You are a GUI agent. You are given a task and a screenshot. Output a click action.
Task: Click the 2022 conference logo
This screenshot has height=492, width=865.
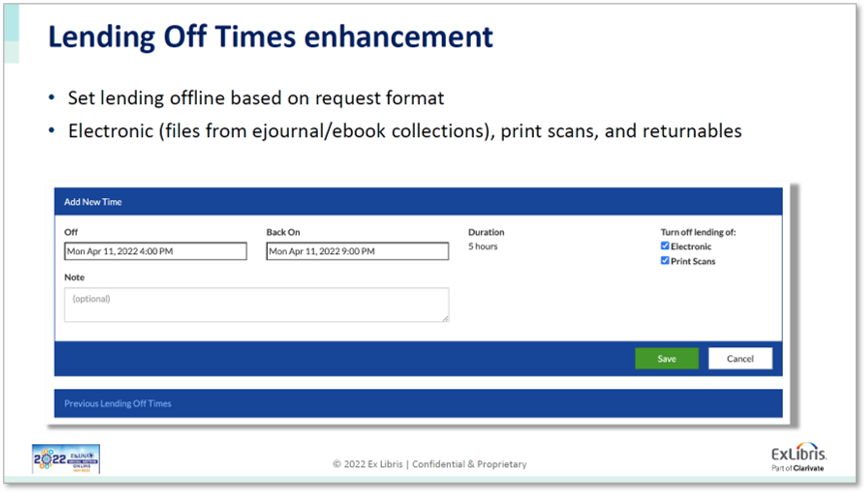tap(66, 458)
